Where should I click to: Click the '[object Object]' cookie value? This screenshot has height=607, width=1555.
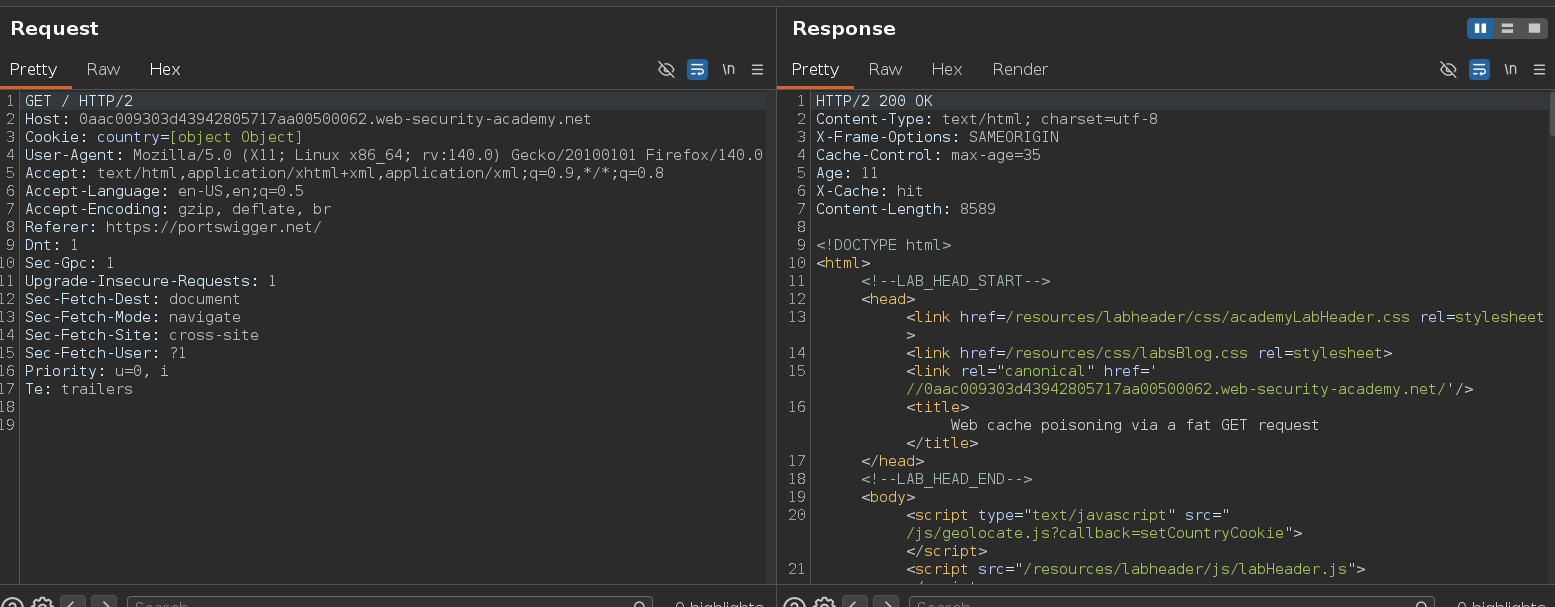click(x=236, y=137)
